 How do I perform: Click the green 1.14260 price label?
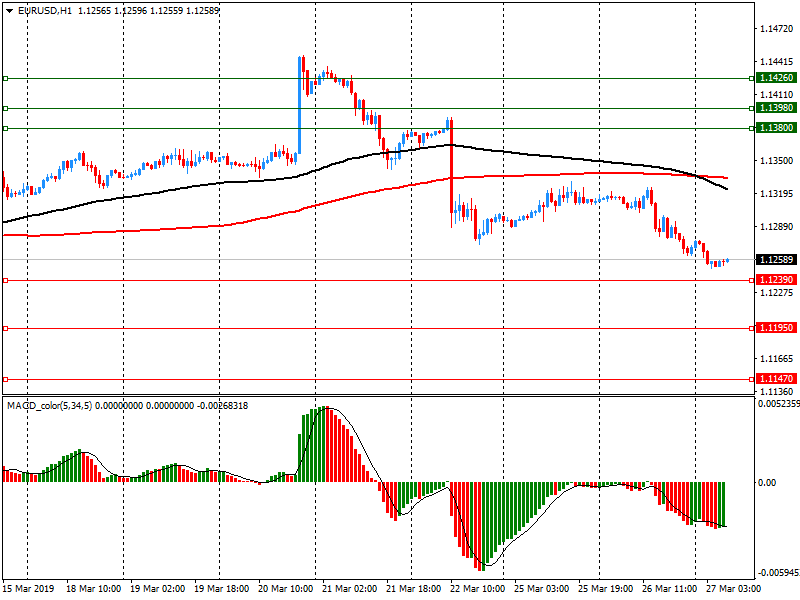776,78
